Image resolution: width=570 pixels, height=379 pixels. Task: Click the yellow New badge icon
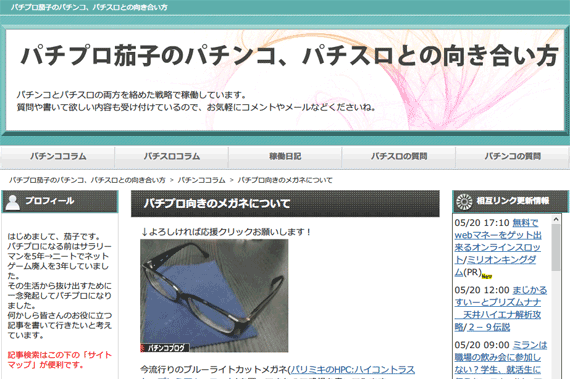[487, 277]
